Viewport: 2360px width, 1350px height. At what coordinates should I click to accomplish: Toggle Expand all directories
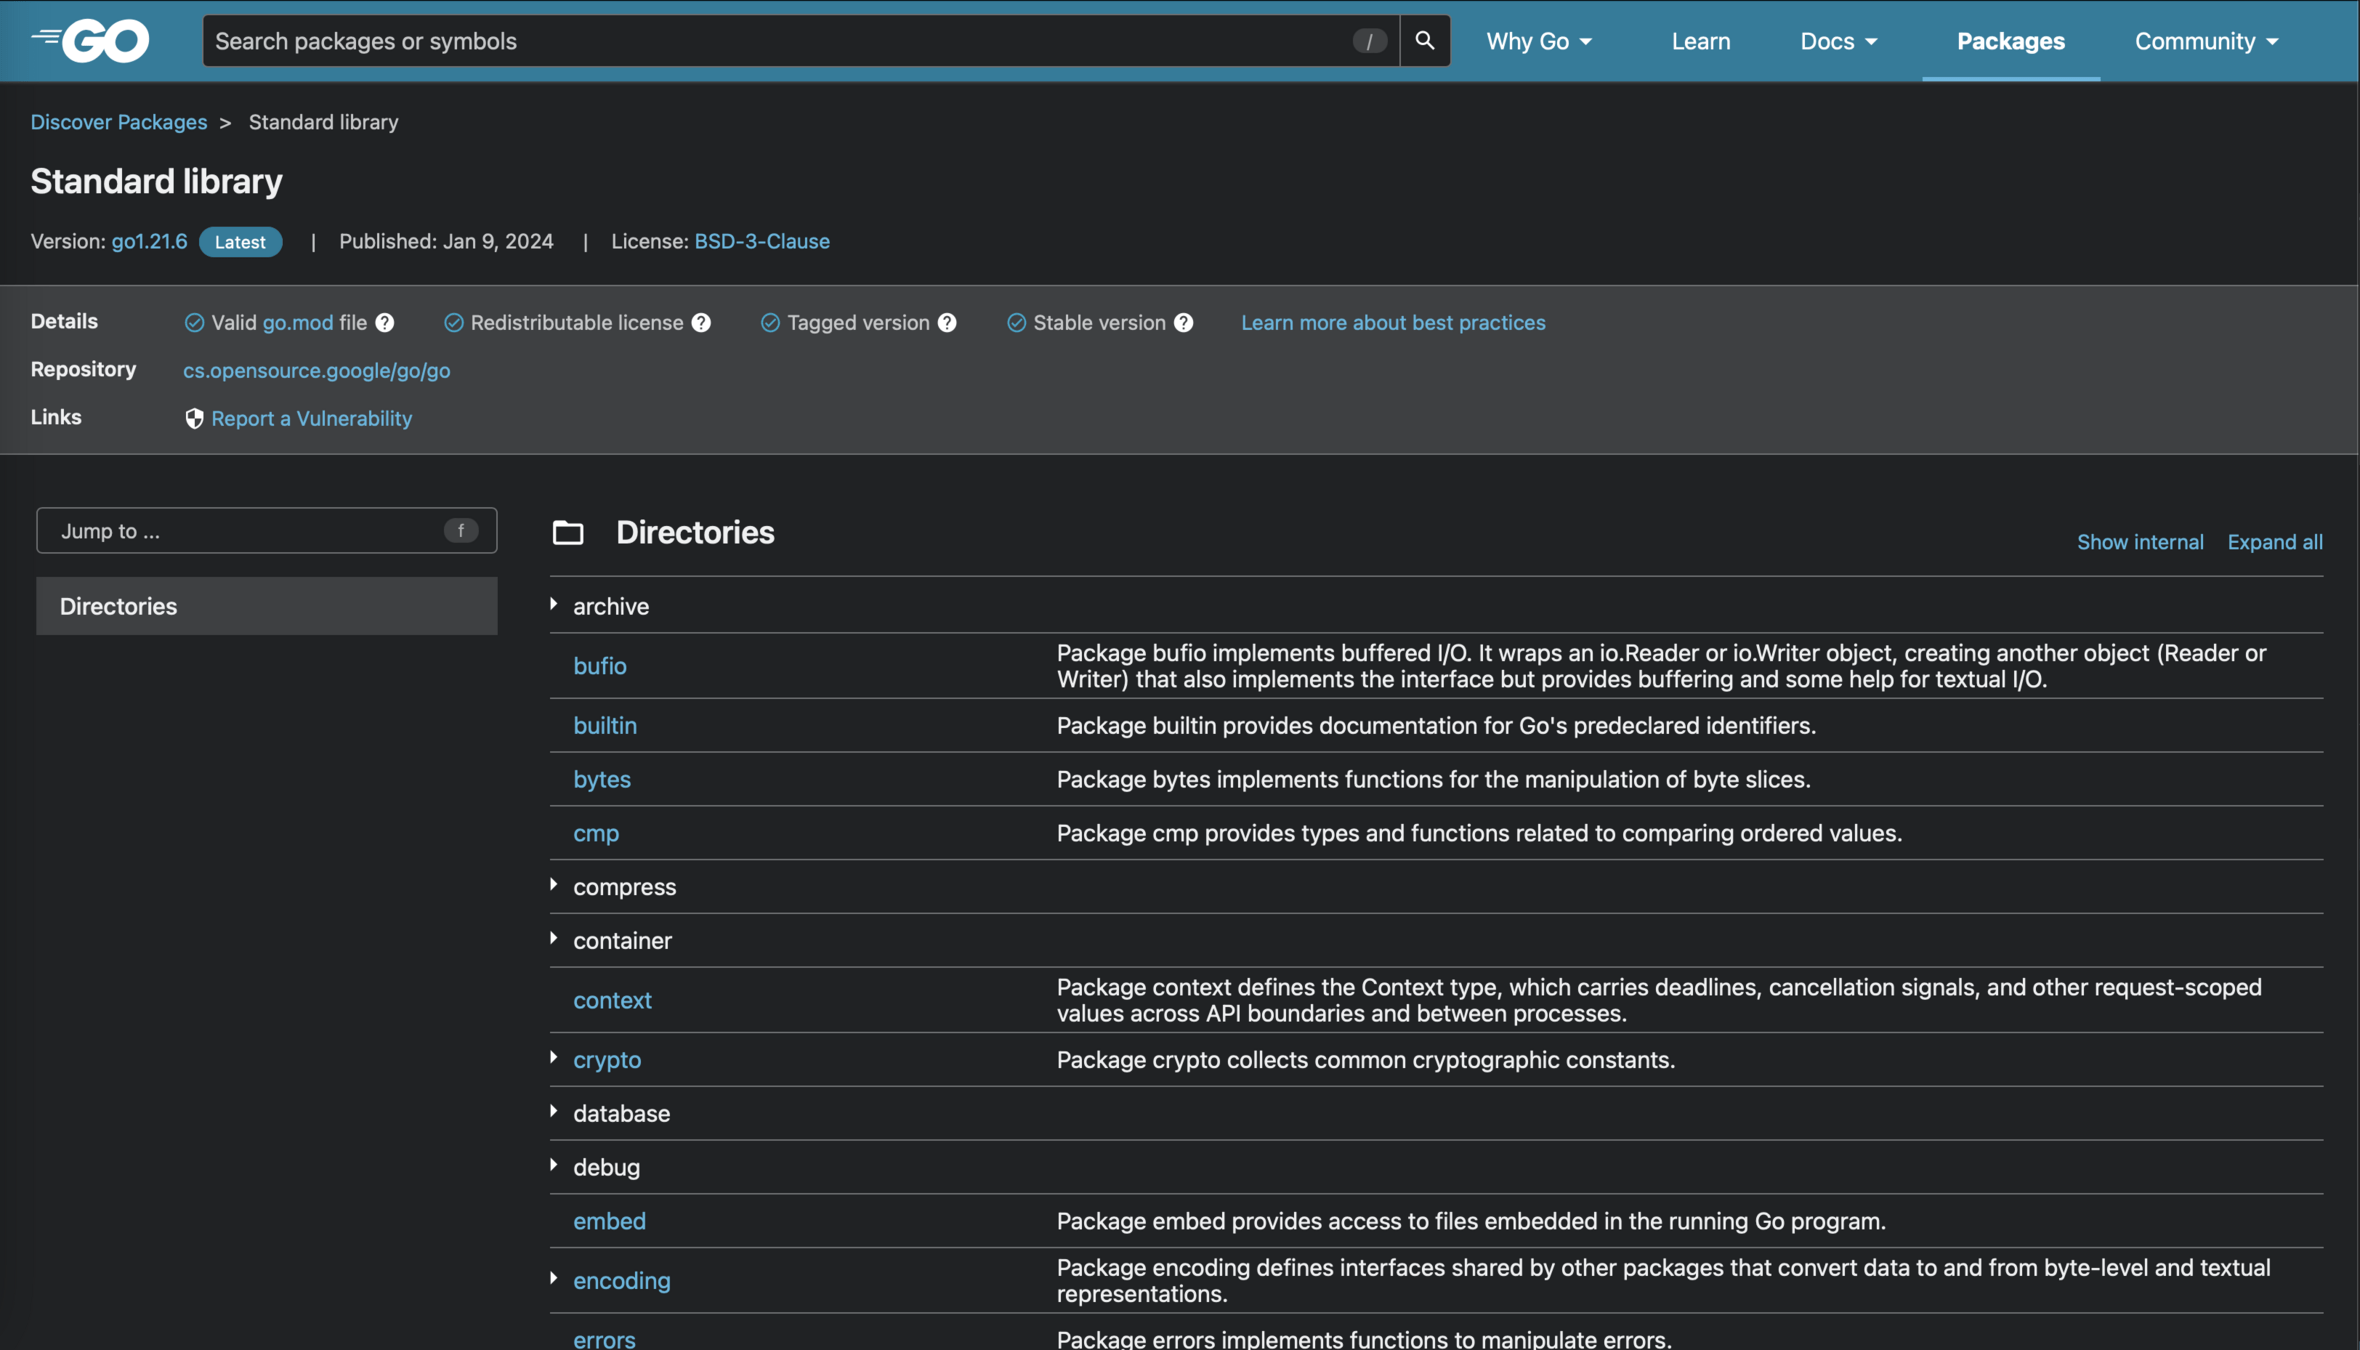(2274, 541)
